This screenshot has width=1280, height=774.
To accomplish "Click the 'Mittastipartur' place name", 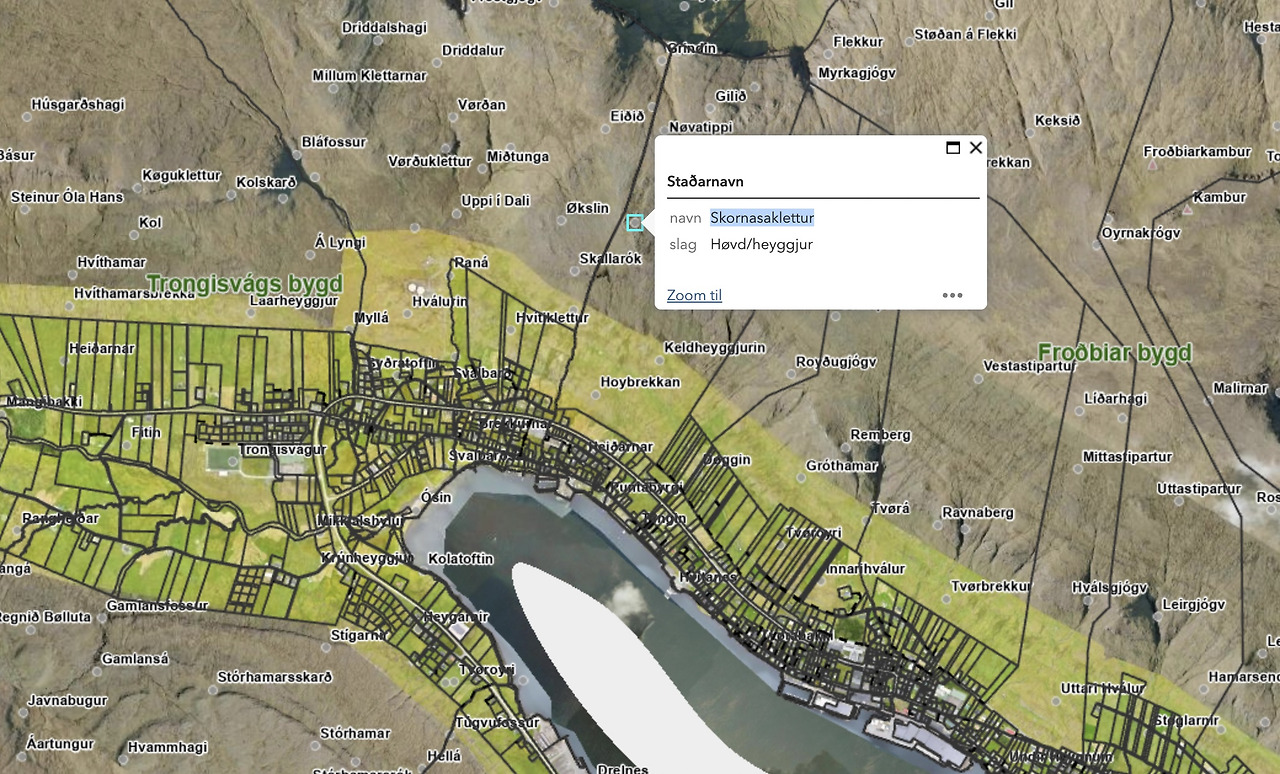I will click(x=1127, y=456).
